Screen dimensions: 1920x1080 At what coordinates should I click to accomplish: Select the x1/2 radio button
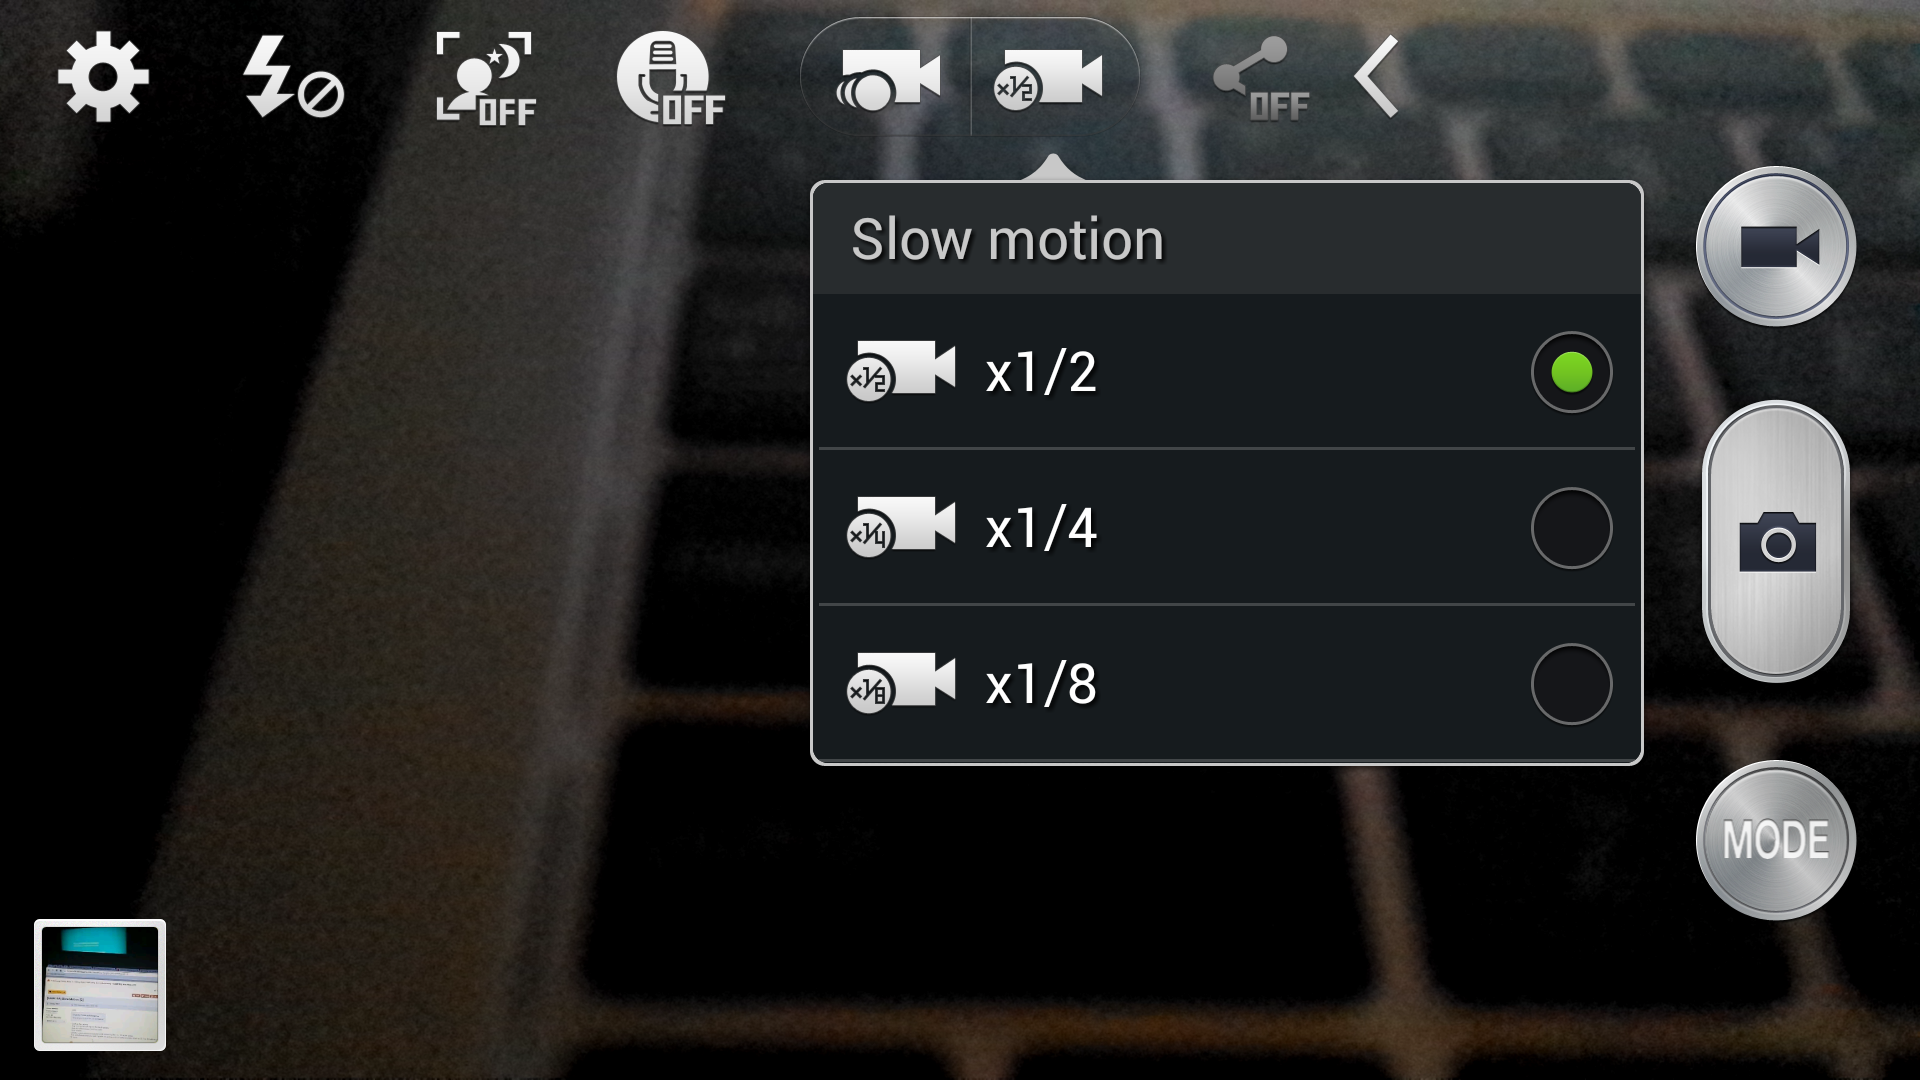(x=1571, y=372)
